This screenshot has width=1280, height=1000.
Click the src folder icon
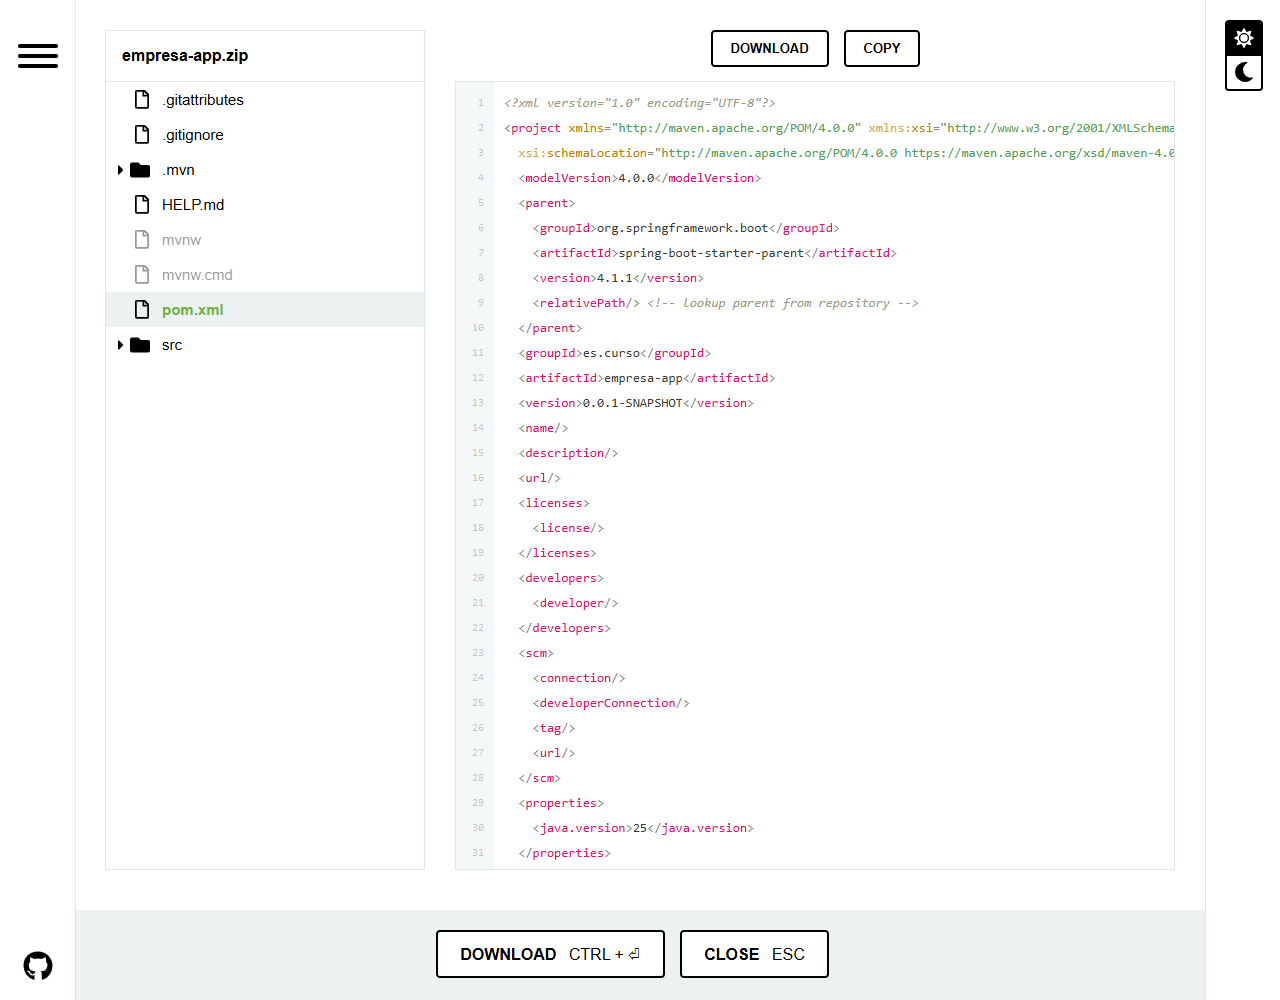click(x=140, y=345)
